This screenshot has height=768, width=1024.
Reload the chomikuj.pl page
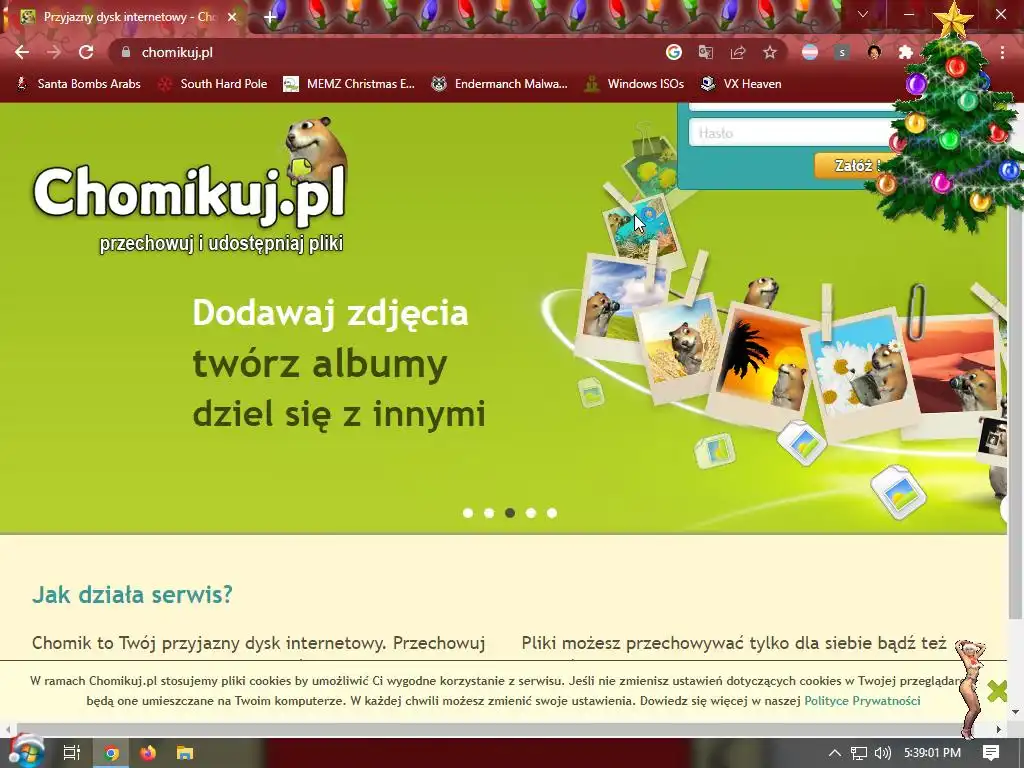pos(86,52)
